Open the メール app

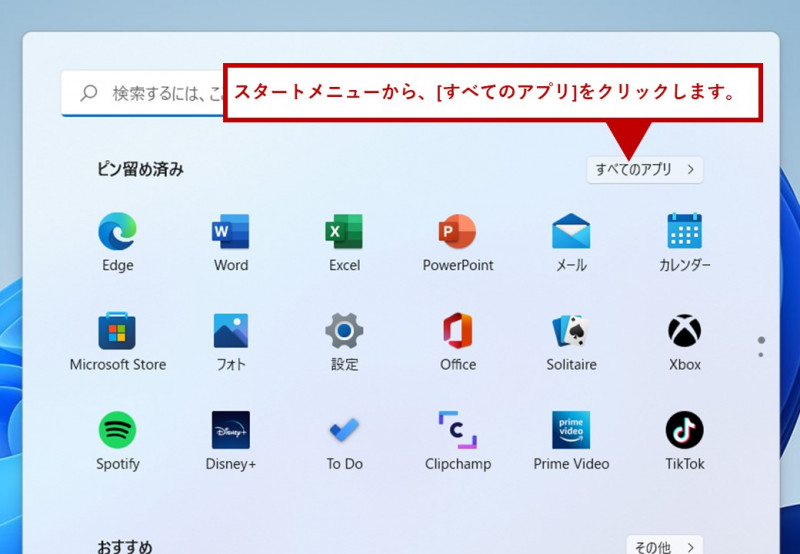coord(571,232)
